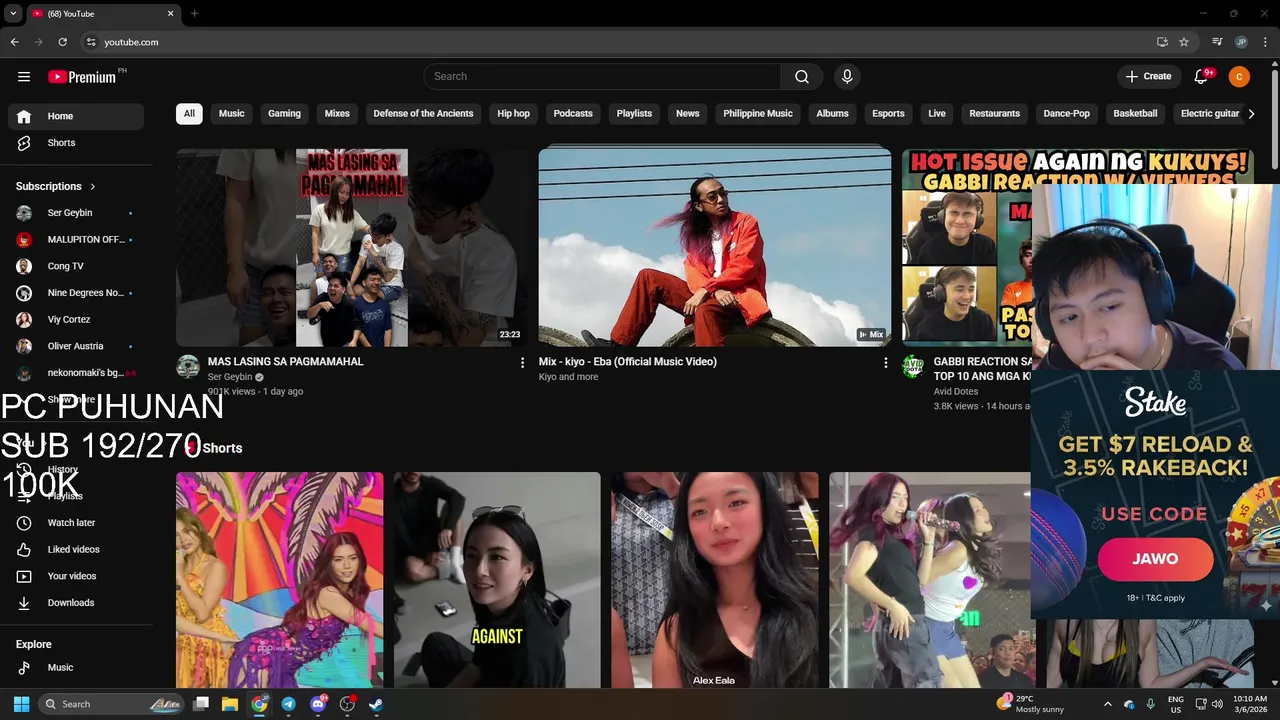Go to Home in the sidebar
Viewport: 1280px width, 720px height.
[76, 116]
